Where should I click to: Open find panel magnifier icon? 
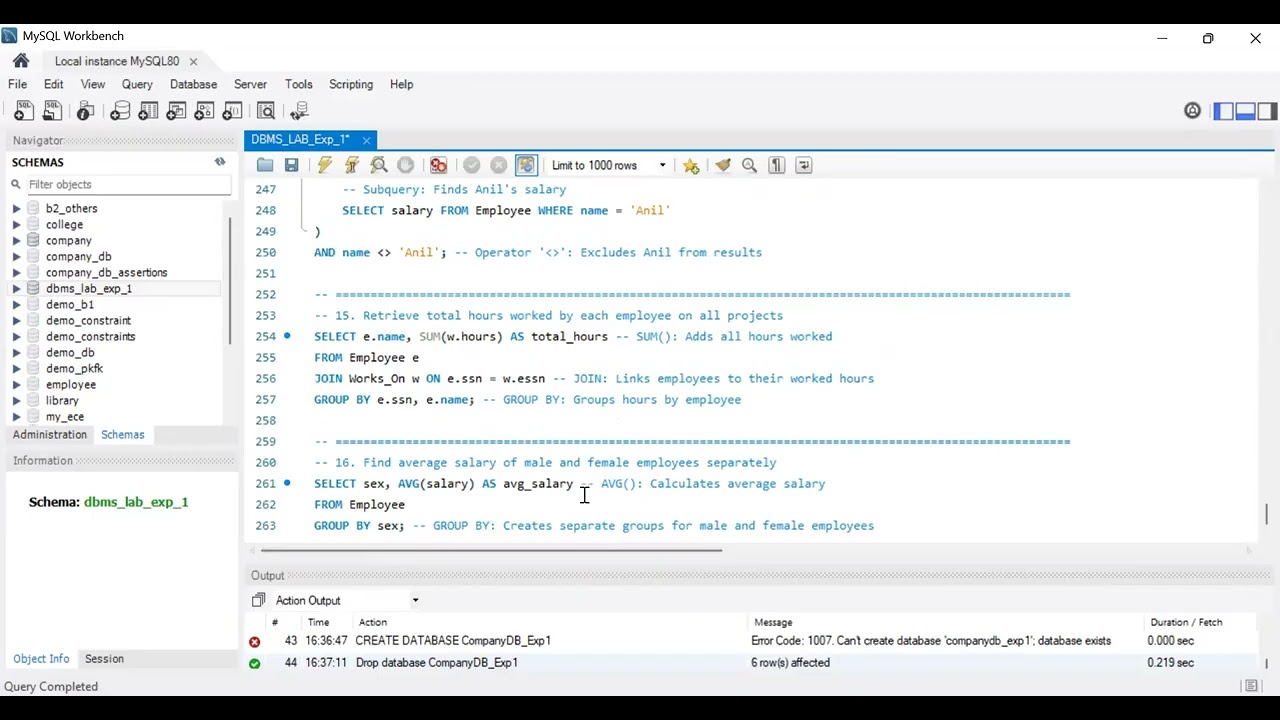750,165
